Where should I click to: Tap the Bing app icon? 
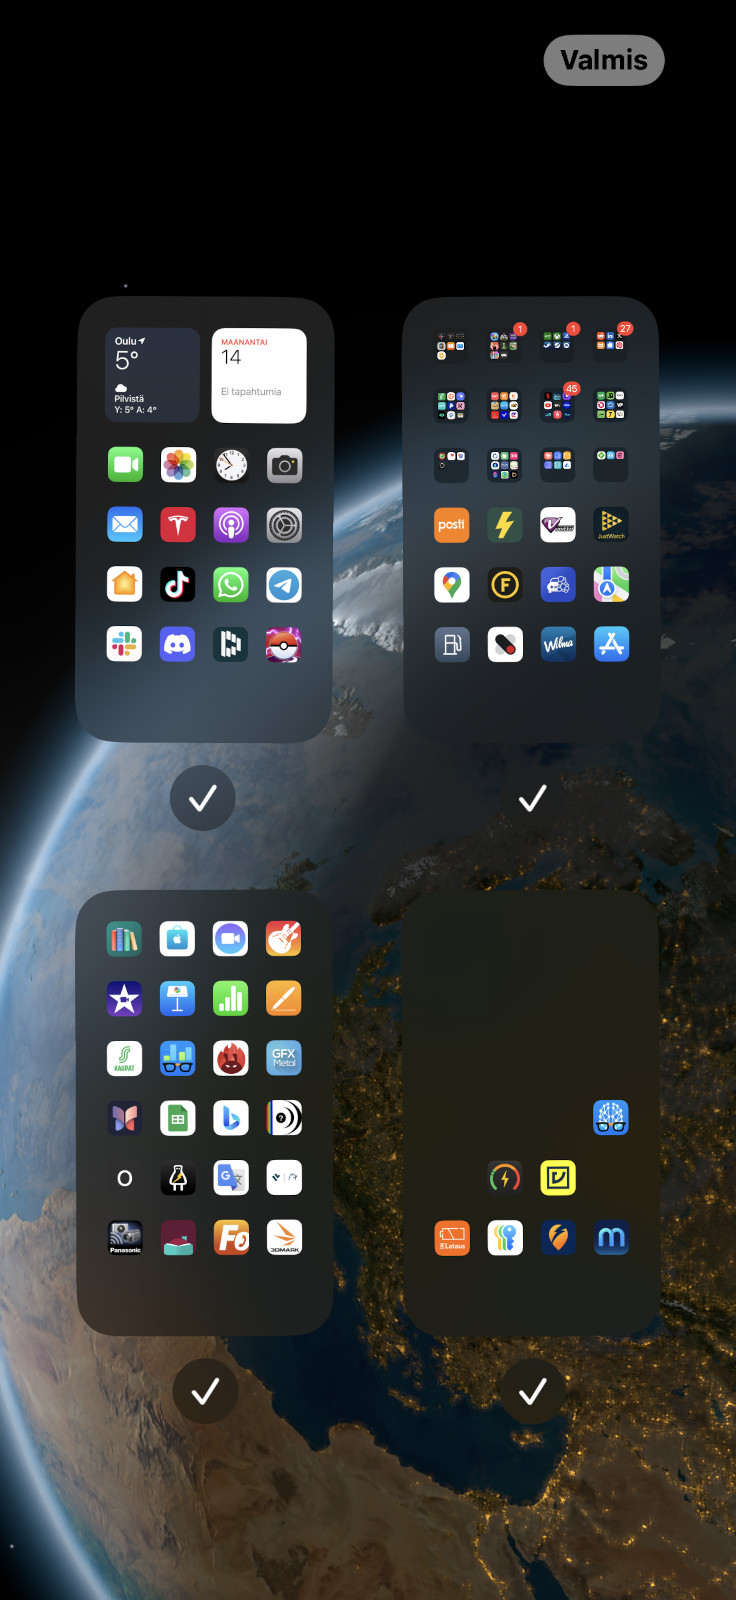(231, 1118)
